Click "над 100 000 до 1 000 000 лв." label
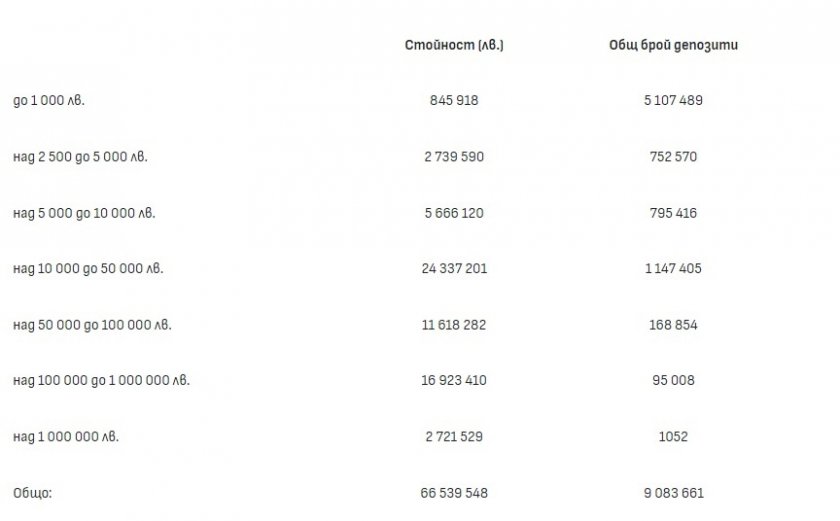The image size is (840, 521). coord(101,381)
